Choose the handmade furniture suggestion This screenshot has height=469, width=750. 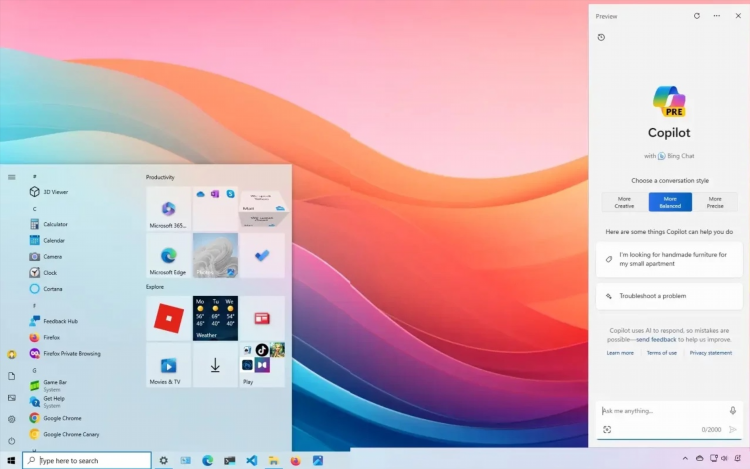669,259
